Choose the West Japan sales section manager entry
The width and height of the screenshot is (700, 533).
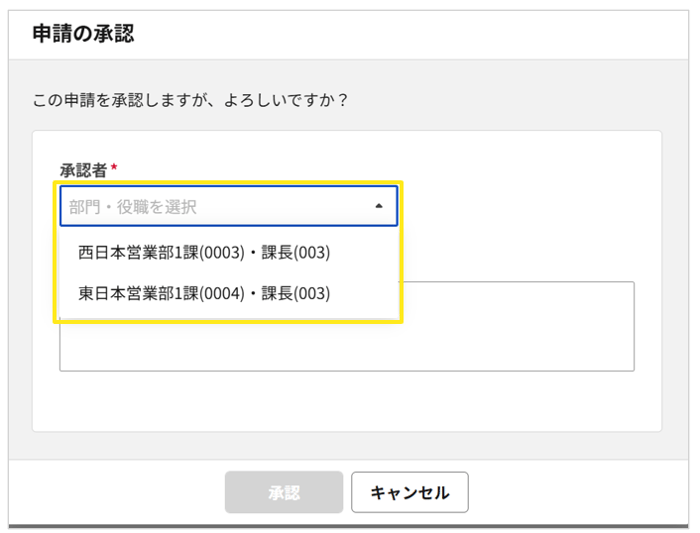(204, 253)
